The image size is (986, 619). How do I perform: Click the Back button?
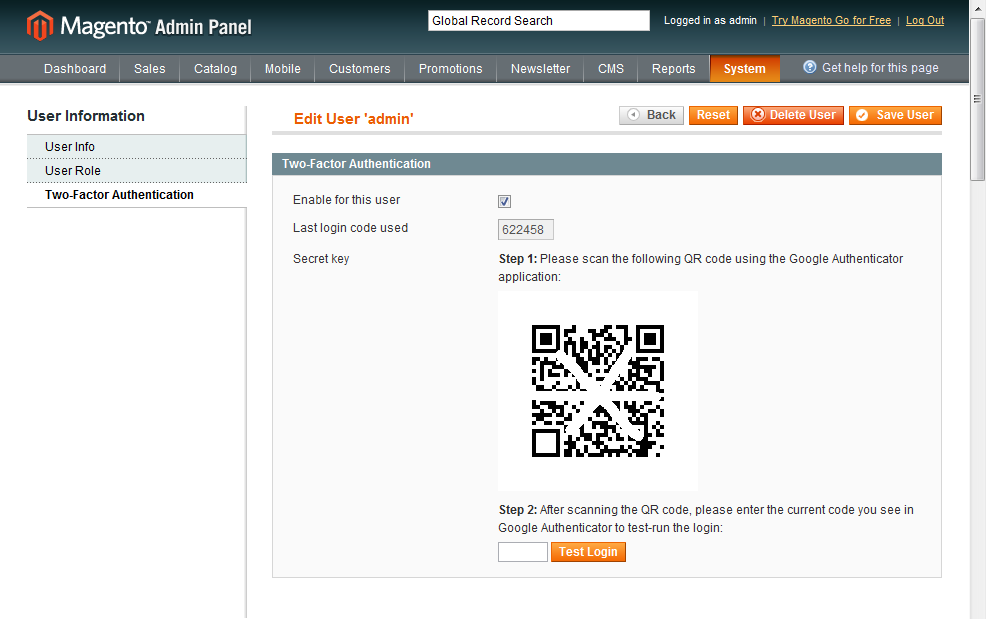click(x=651, y=115)
